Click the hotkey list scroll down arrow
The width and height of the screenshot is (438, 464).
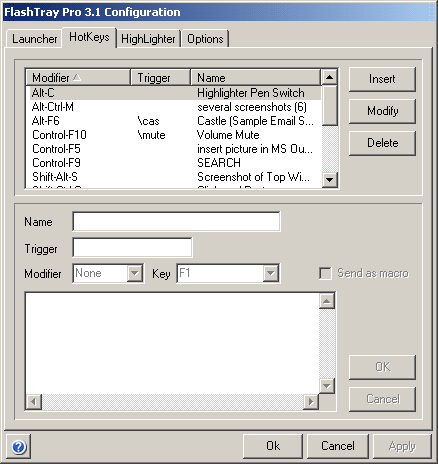(329, 180)
